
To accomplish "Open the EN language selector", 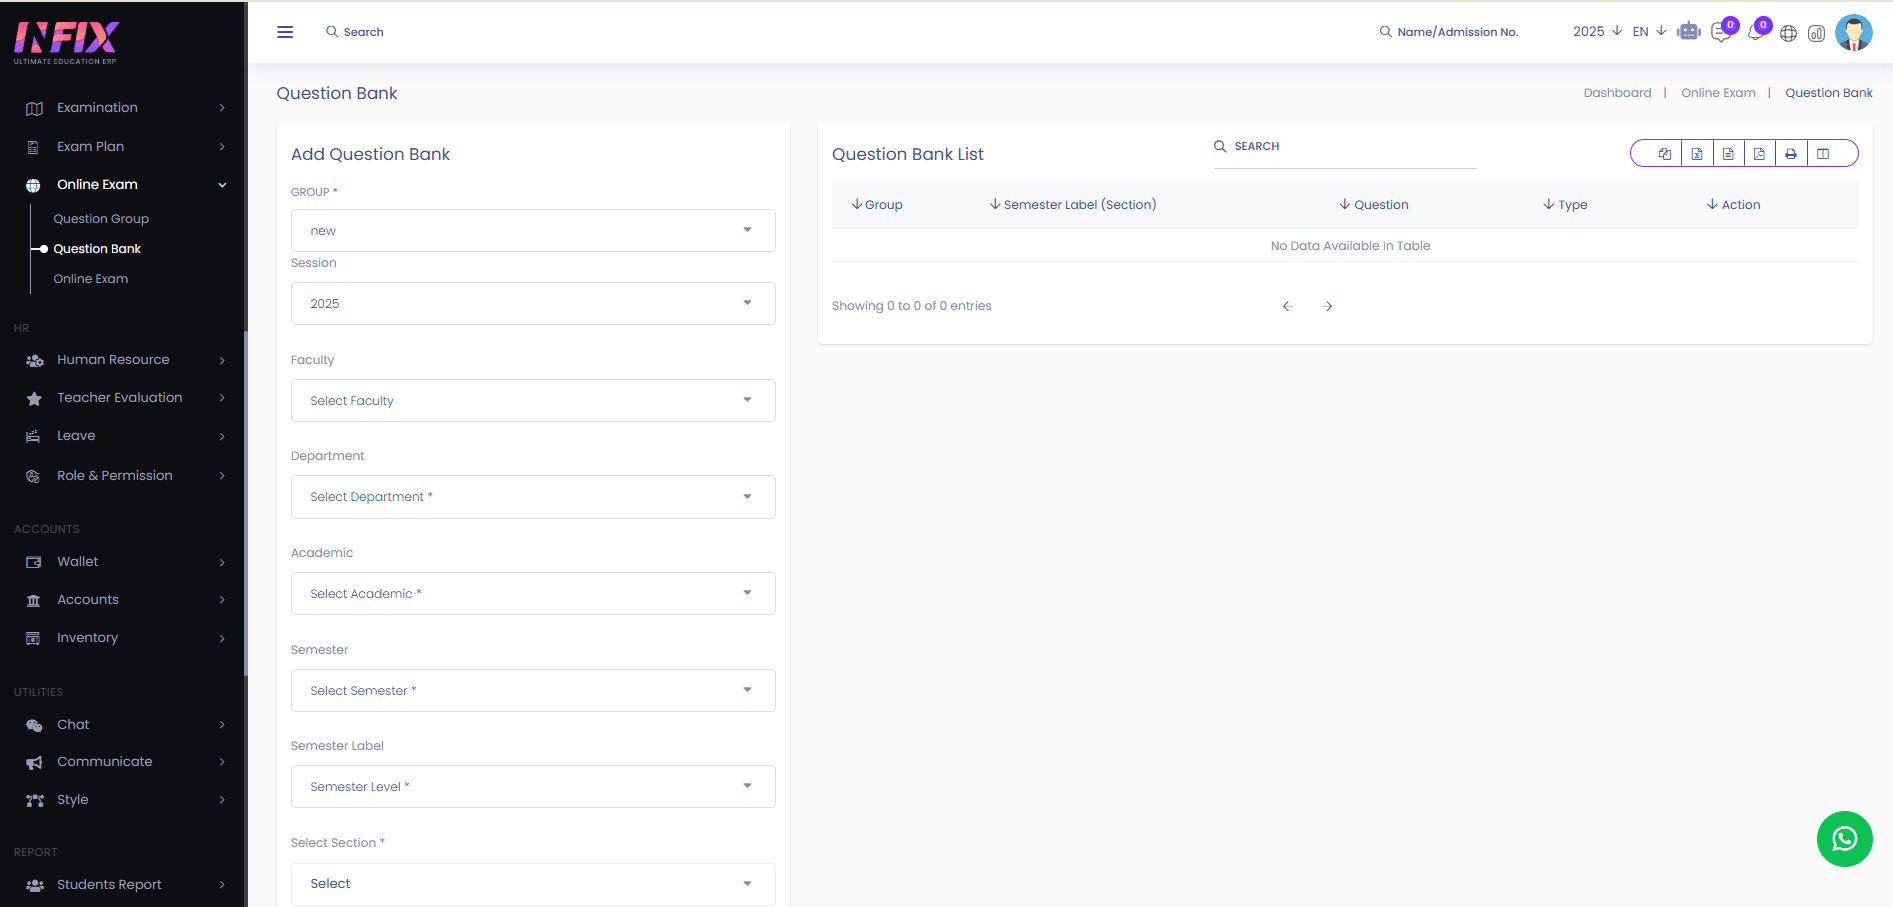I will click(1649, 32).
